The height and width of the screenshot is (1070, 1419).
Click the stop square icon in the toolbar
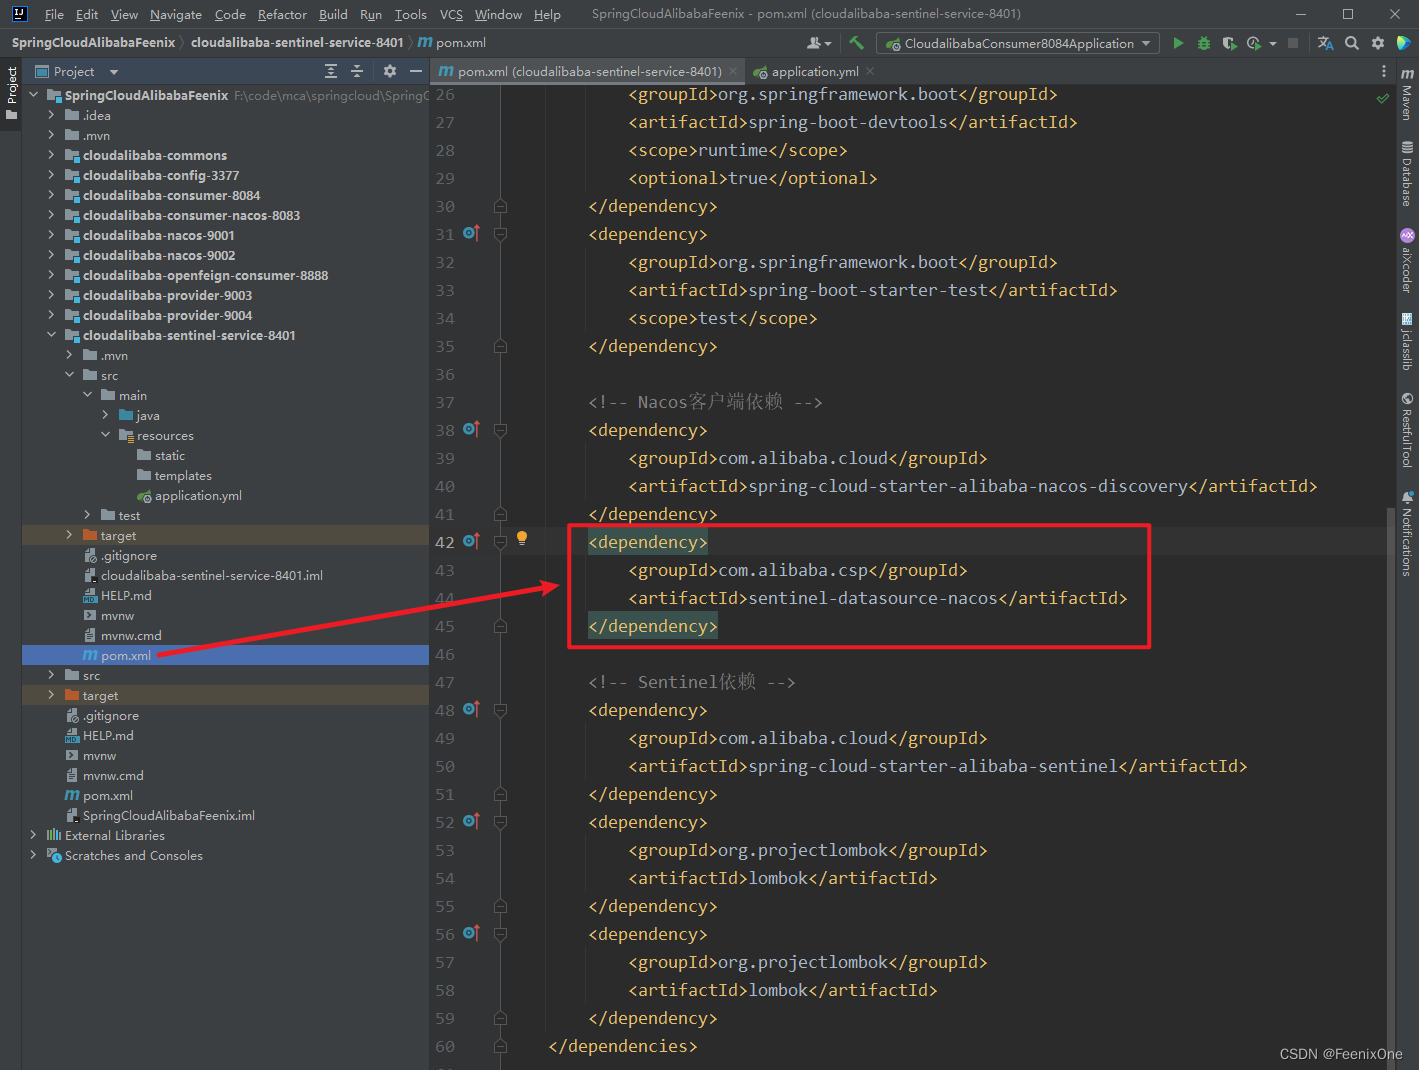pos(1293,43)
